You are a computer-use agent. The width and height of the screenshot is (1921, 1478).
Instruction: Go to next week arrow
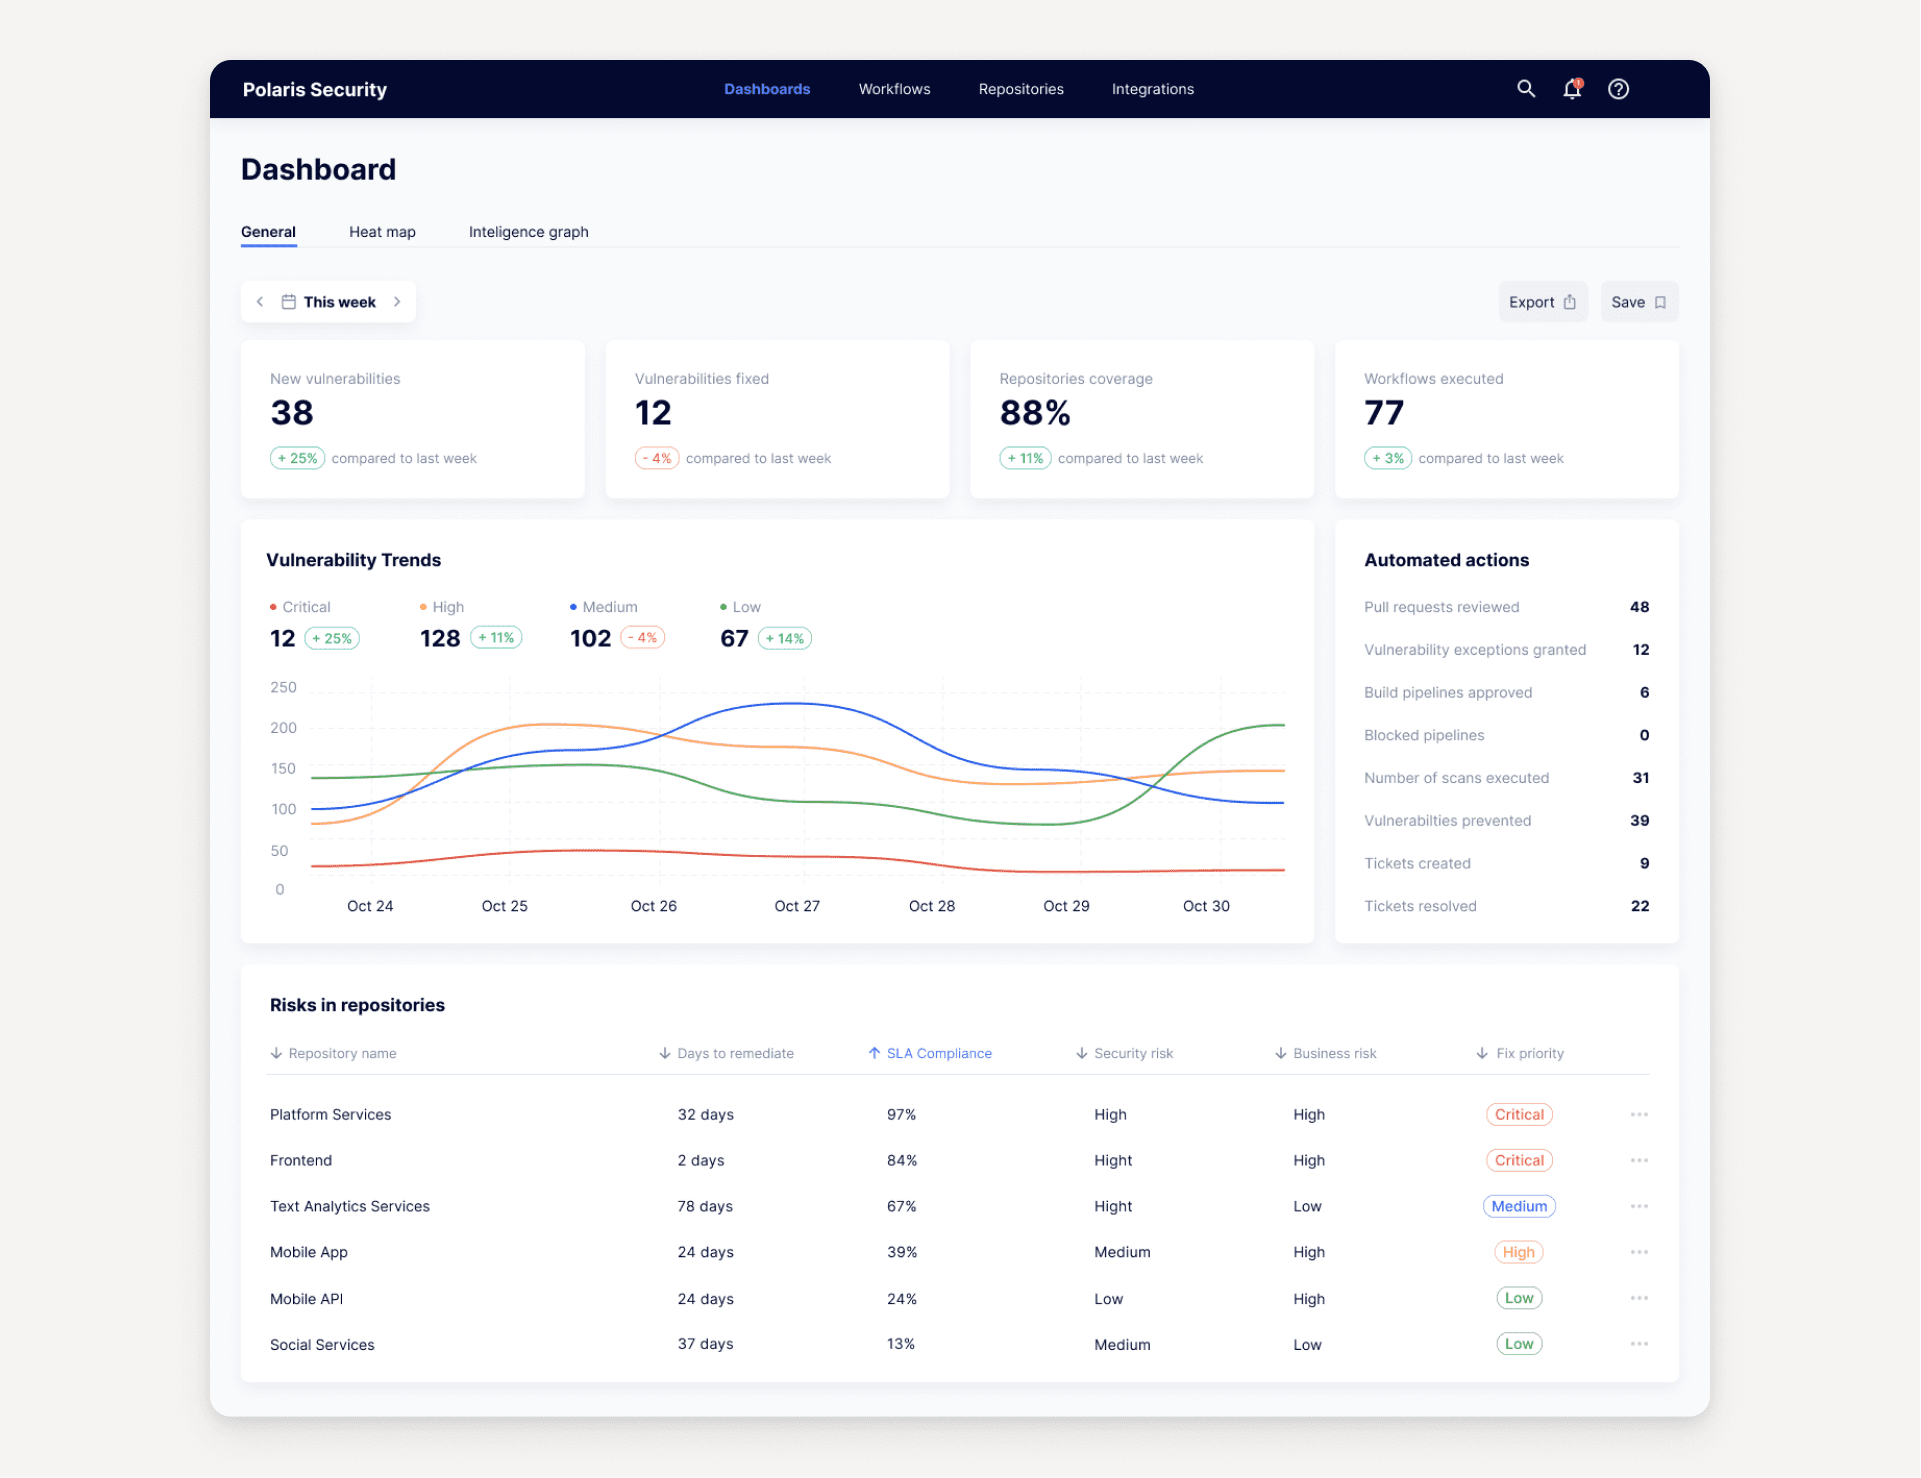coord(397,302)
